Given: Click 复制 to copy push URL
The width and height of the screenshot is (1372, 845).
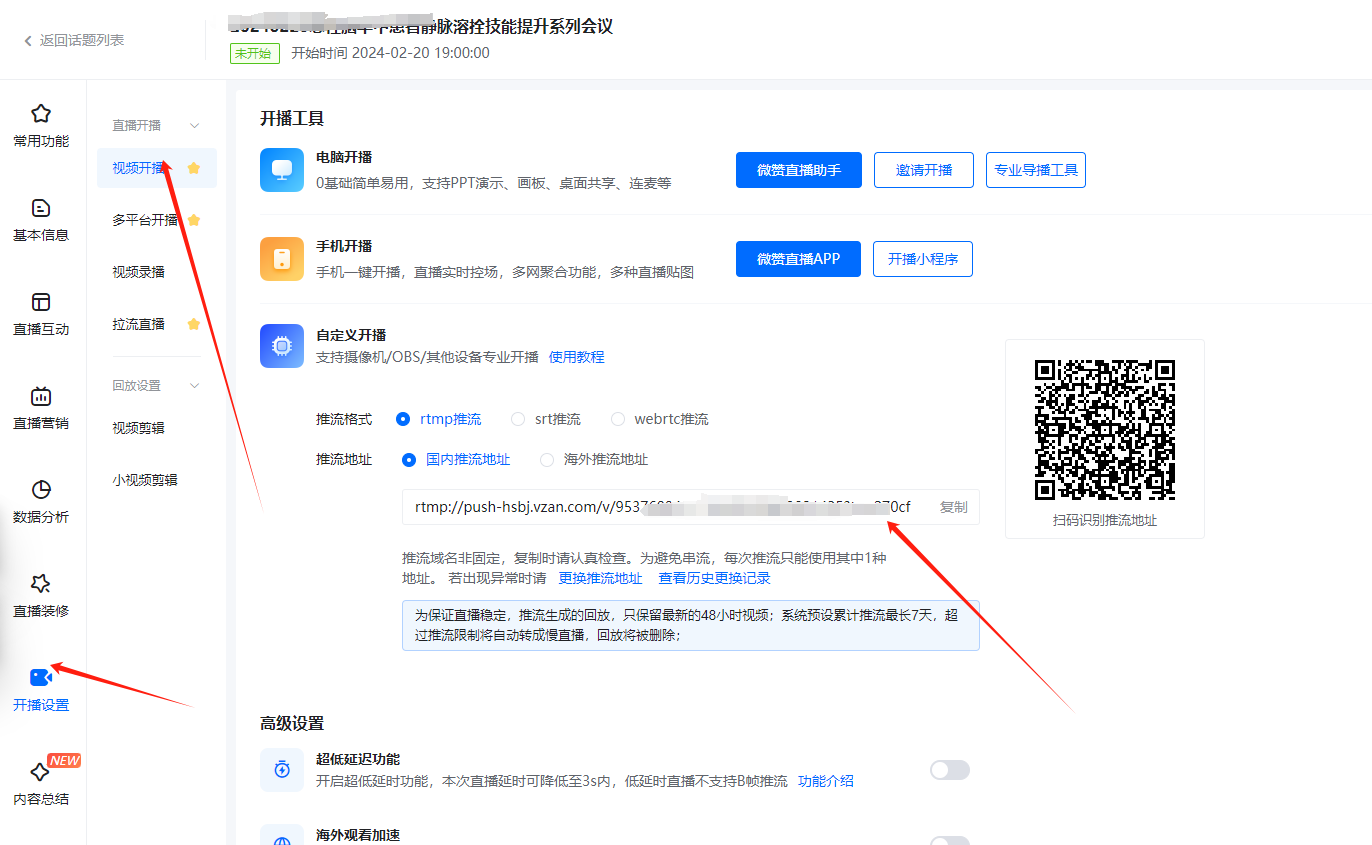Looking at the screenshot, I should click(953, 507).
